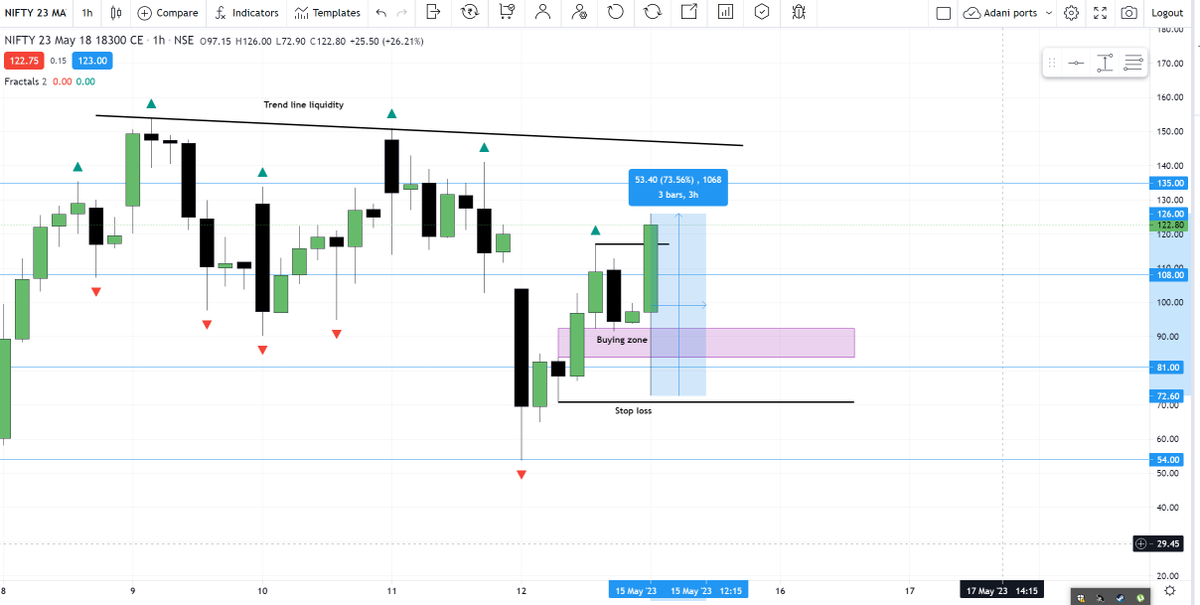This screenshot has height=605, width=1200.
Task: Redo the last undone action
Action: (x=402, y=13)
